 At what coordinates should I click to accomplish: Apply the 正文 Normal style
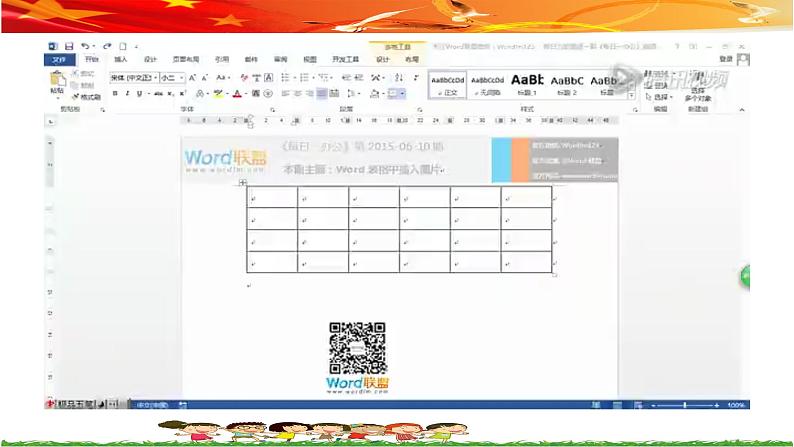[x=448, y=85]
